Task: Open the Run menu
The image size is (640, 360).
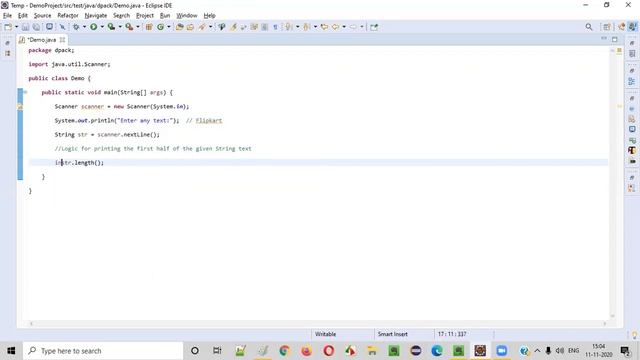Action: [x=165, y=16]
